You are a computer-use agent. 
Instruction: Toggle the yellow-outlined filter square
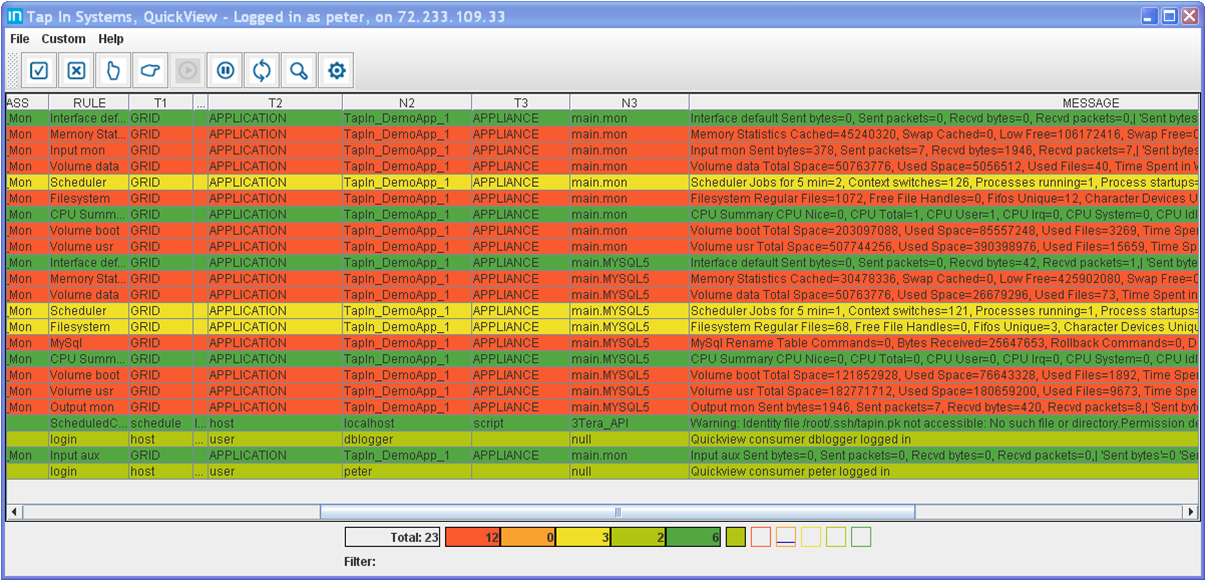point(811,537)
